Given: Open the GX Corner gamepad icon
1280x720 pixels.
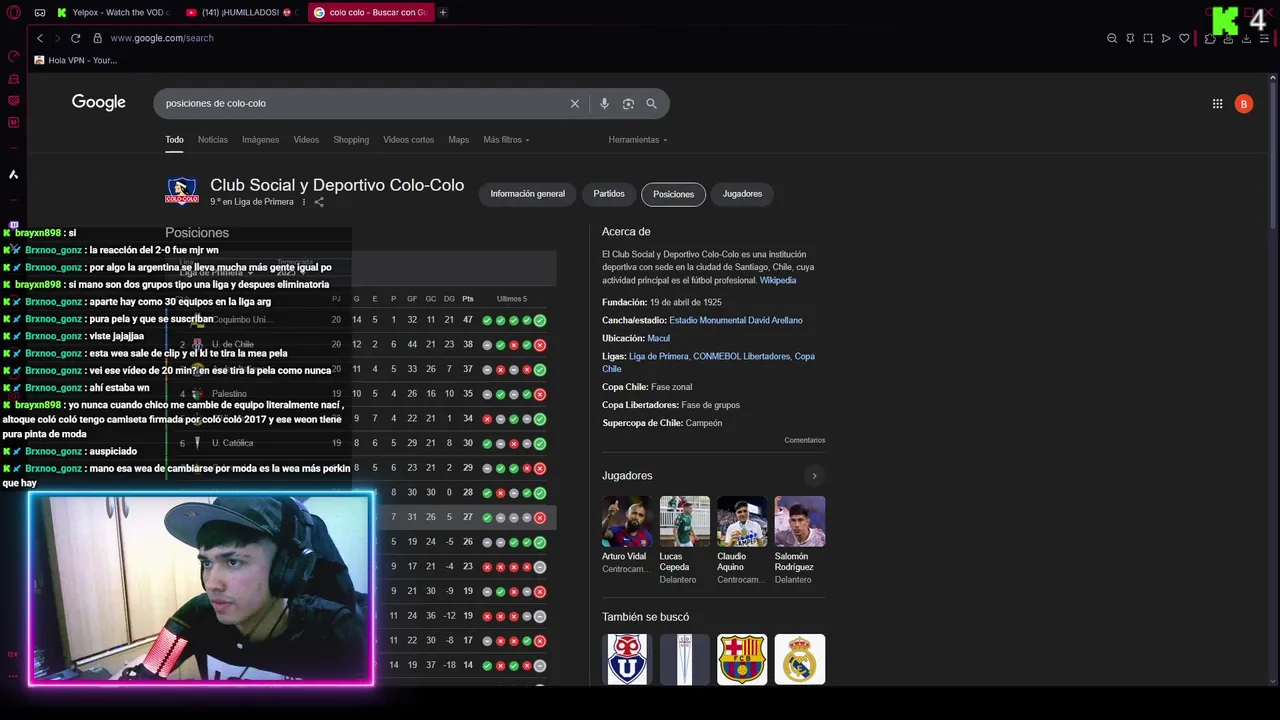Looking at the screenshot, I should pyautogui.click(x=39, y=12).
